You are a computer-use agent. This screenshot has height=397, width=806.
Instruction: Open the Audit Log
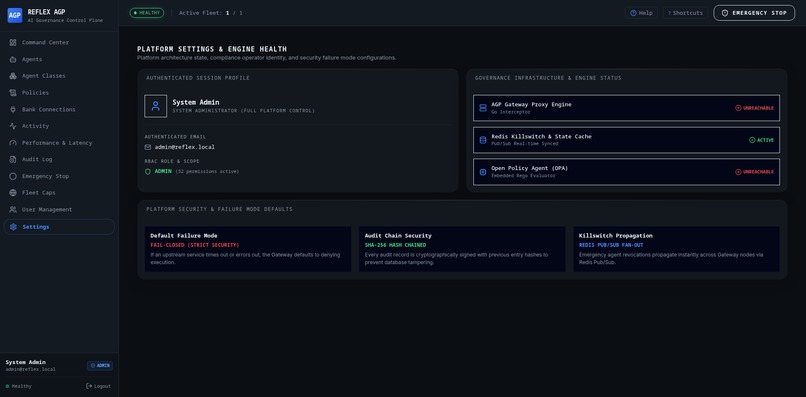[59, 159]
